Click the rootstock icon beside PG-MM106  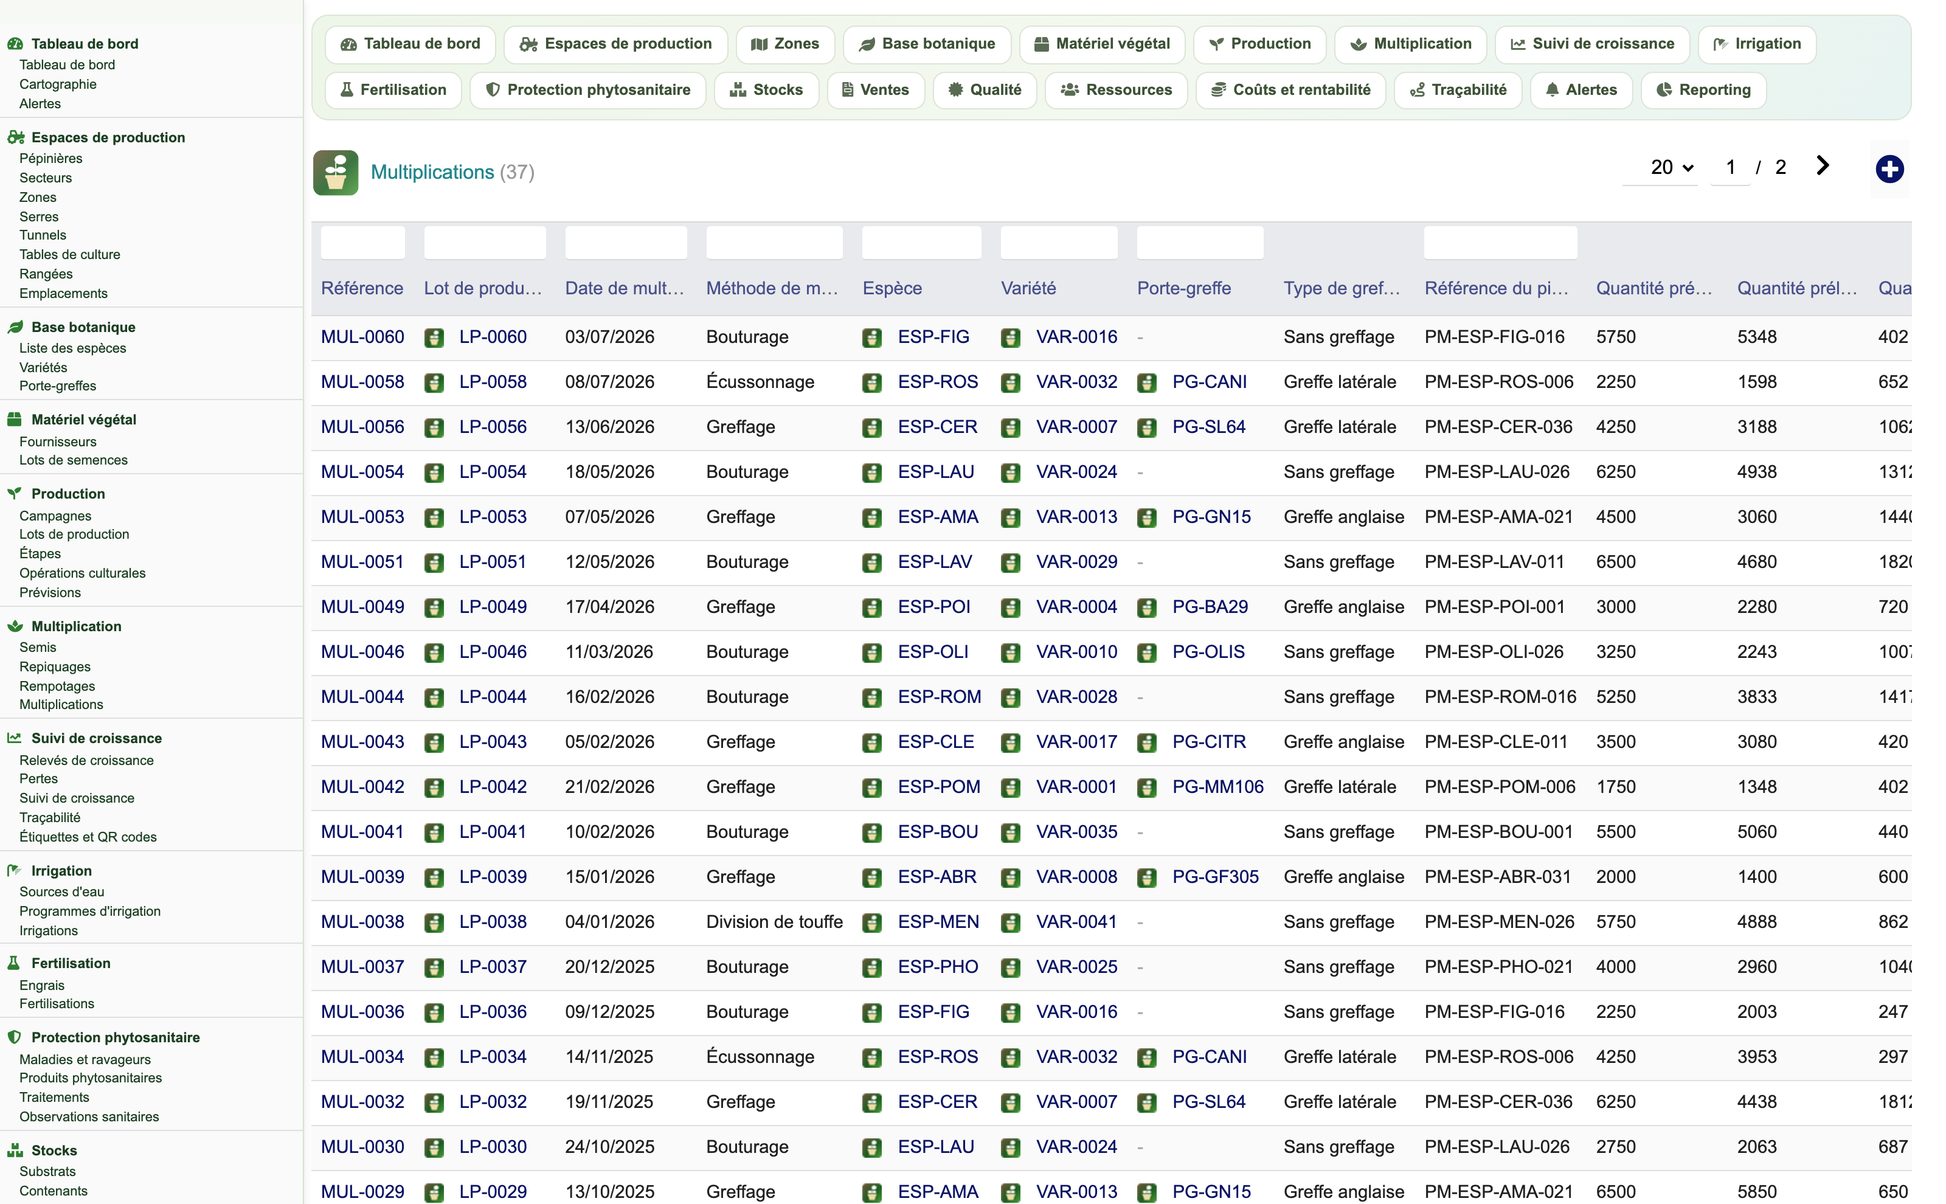tap(1147, 788)
